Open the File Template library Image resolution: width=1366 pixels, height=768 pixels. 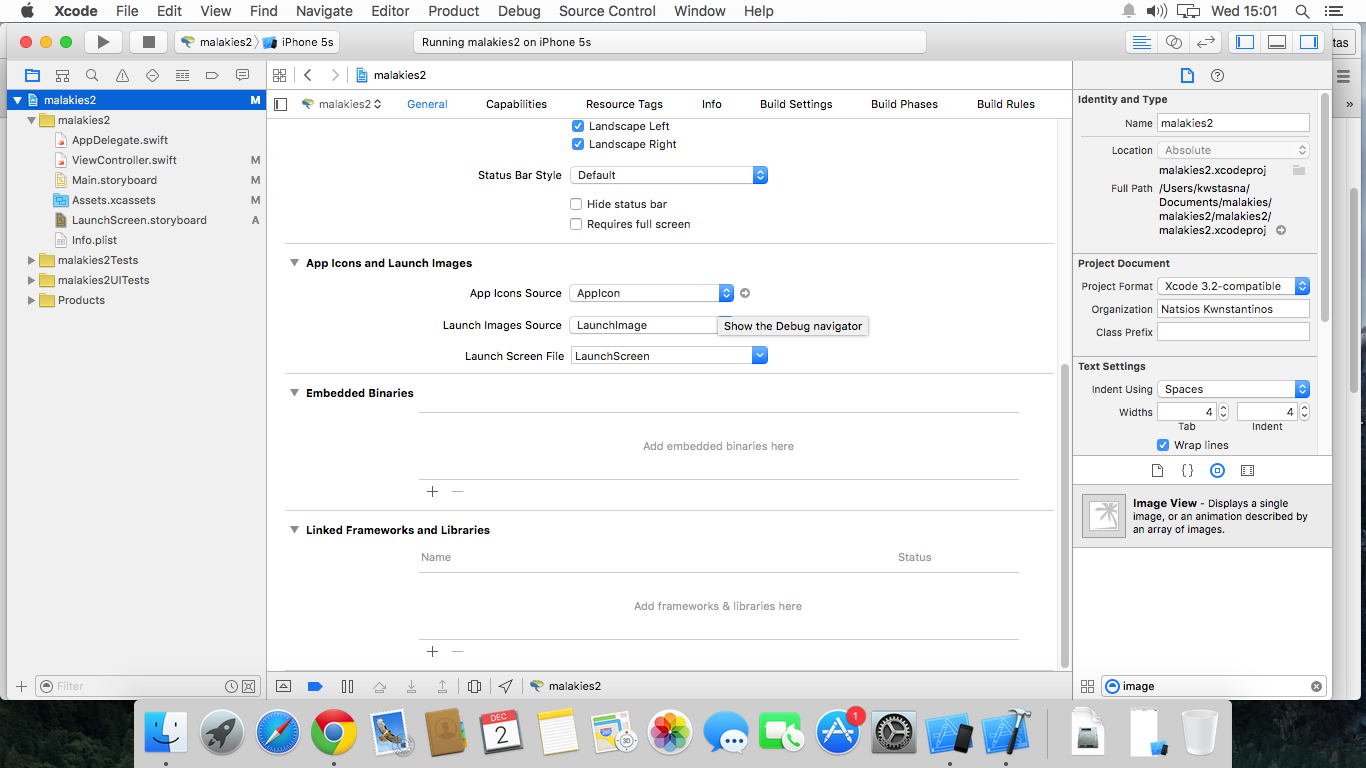(x=1157, y=470)
